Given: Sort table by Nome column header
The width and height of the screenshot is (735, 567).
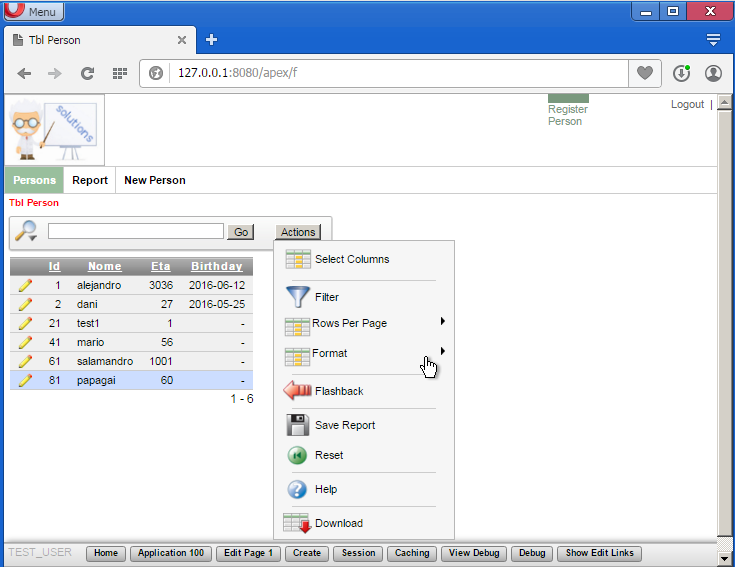Looking at the screenshot, I should [105, 266].
